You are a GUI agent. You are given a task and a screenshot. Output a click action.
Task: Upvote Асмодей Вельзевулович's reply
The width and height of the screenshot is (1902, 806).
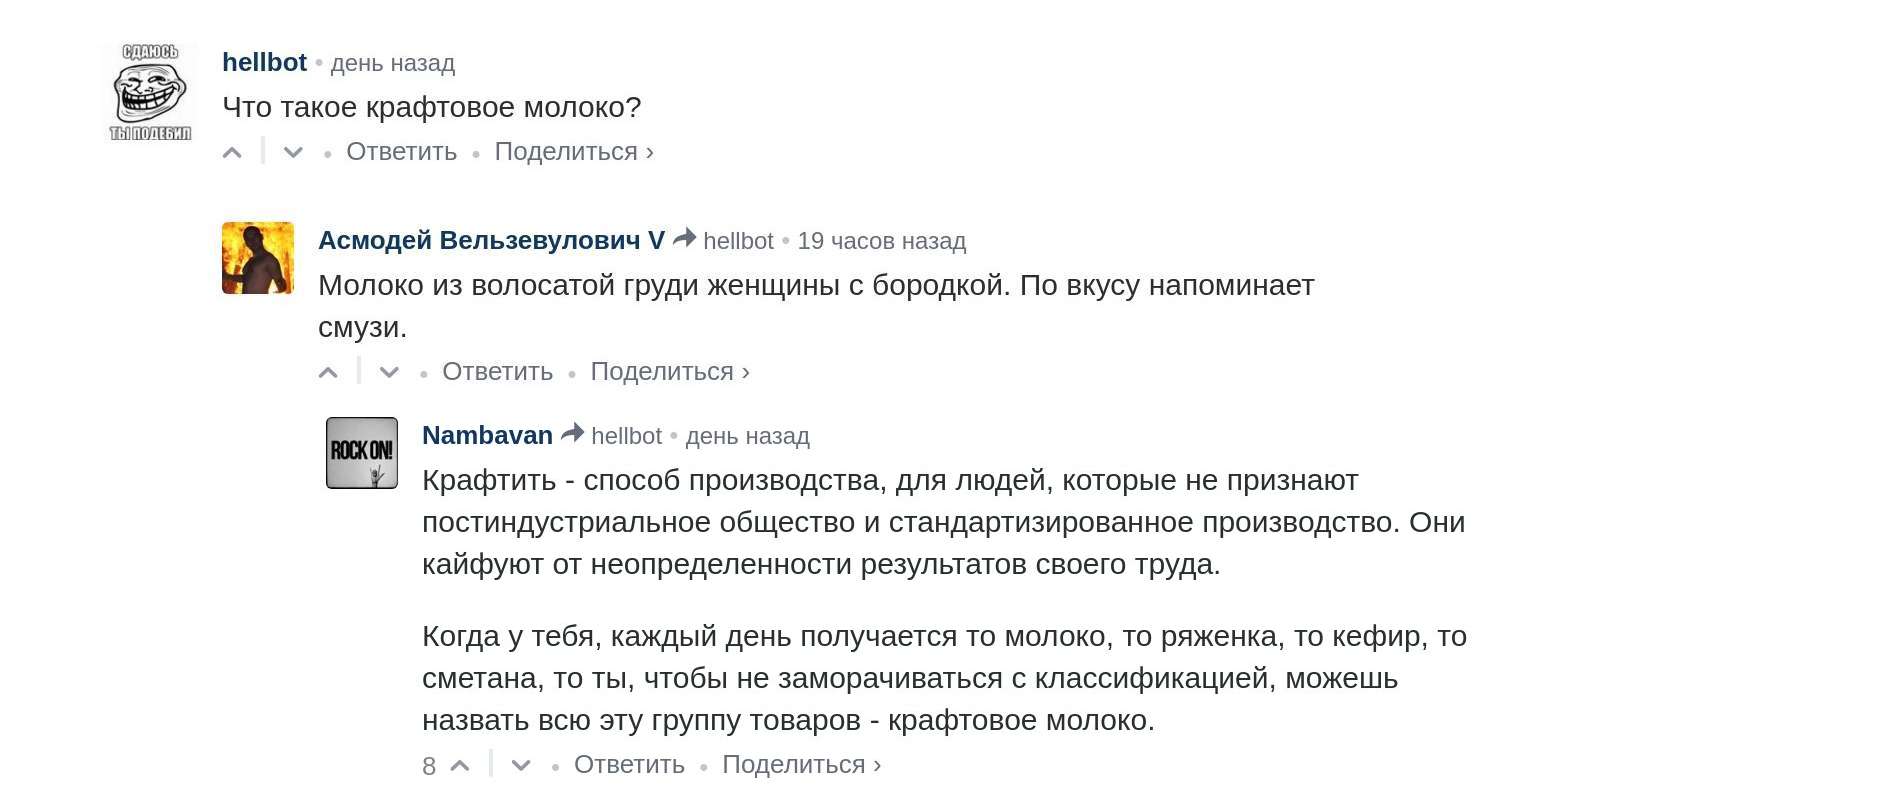(x=328, y=373)
